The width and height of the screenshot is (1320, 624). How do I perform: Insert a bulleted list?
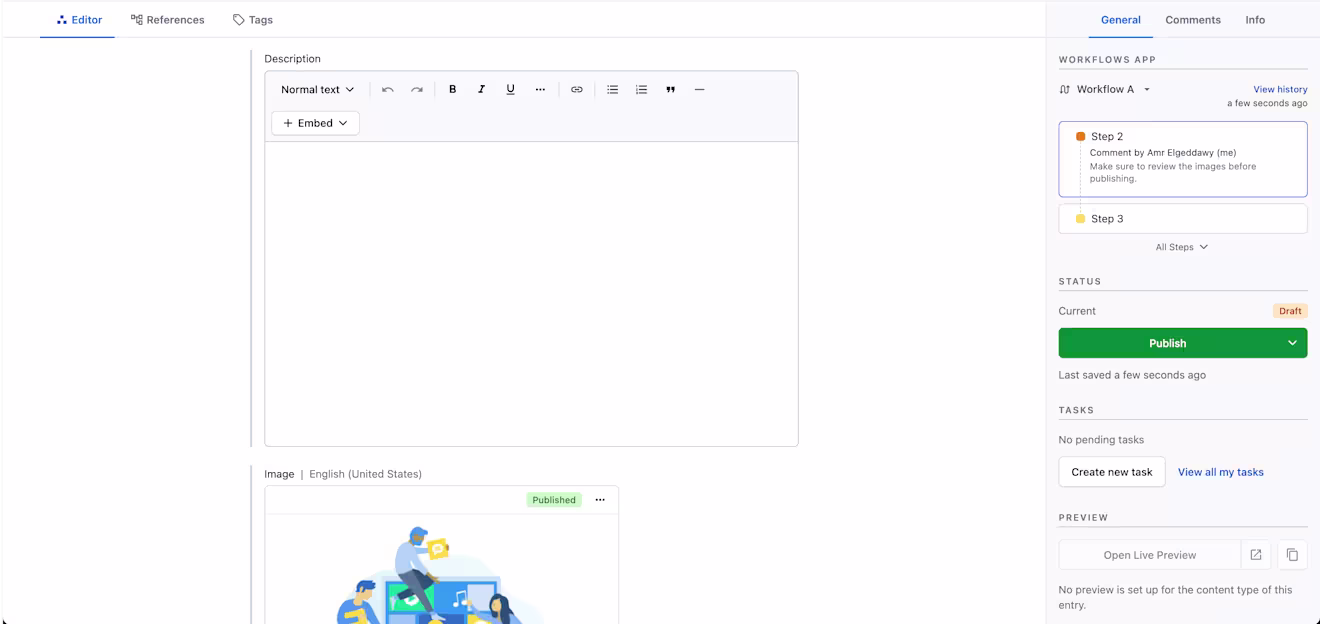[613, 89]
